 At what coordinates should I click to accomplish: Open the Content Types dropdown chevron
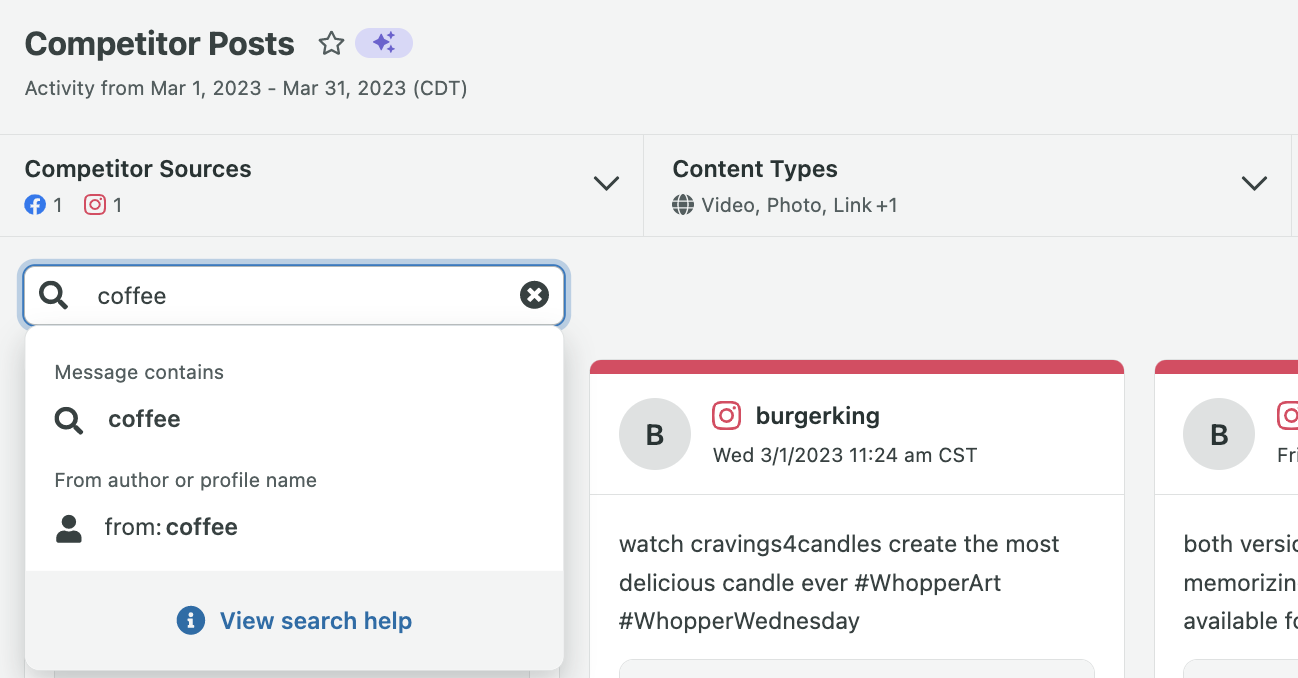coord(1254,183)
